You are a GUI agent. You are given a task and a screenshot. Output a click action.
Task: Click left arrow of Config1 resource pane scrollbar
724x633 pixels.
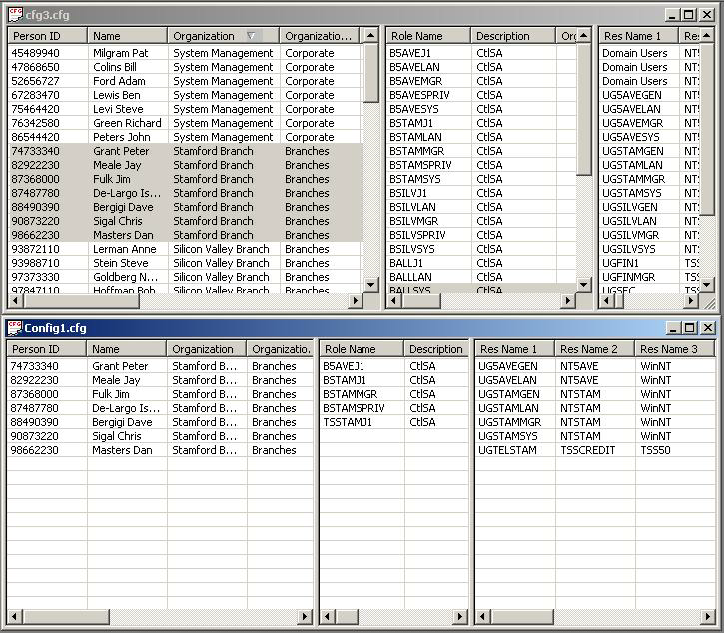tap(482, 616)
